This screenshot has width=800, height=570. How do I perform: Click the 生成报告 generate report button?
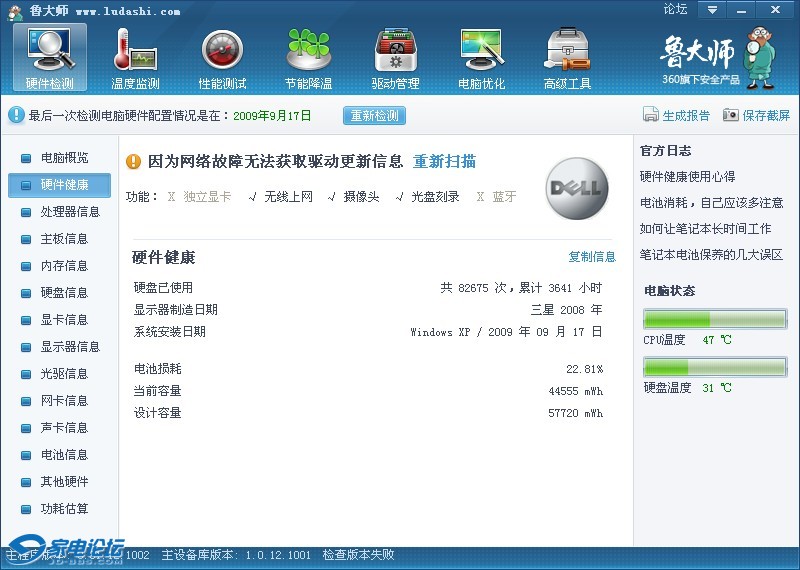click(677, 116)
